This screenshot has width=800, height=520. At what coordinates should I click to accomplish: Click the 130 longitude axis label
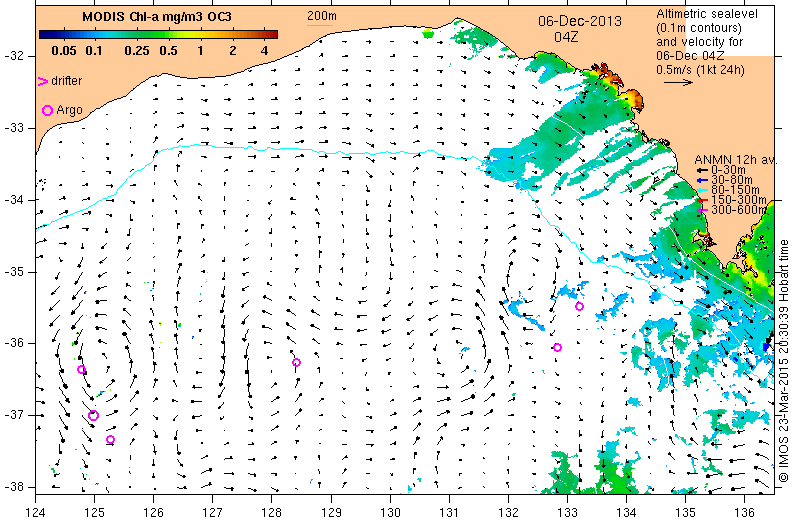pyautogui.click(x=390, y=511)
